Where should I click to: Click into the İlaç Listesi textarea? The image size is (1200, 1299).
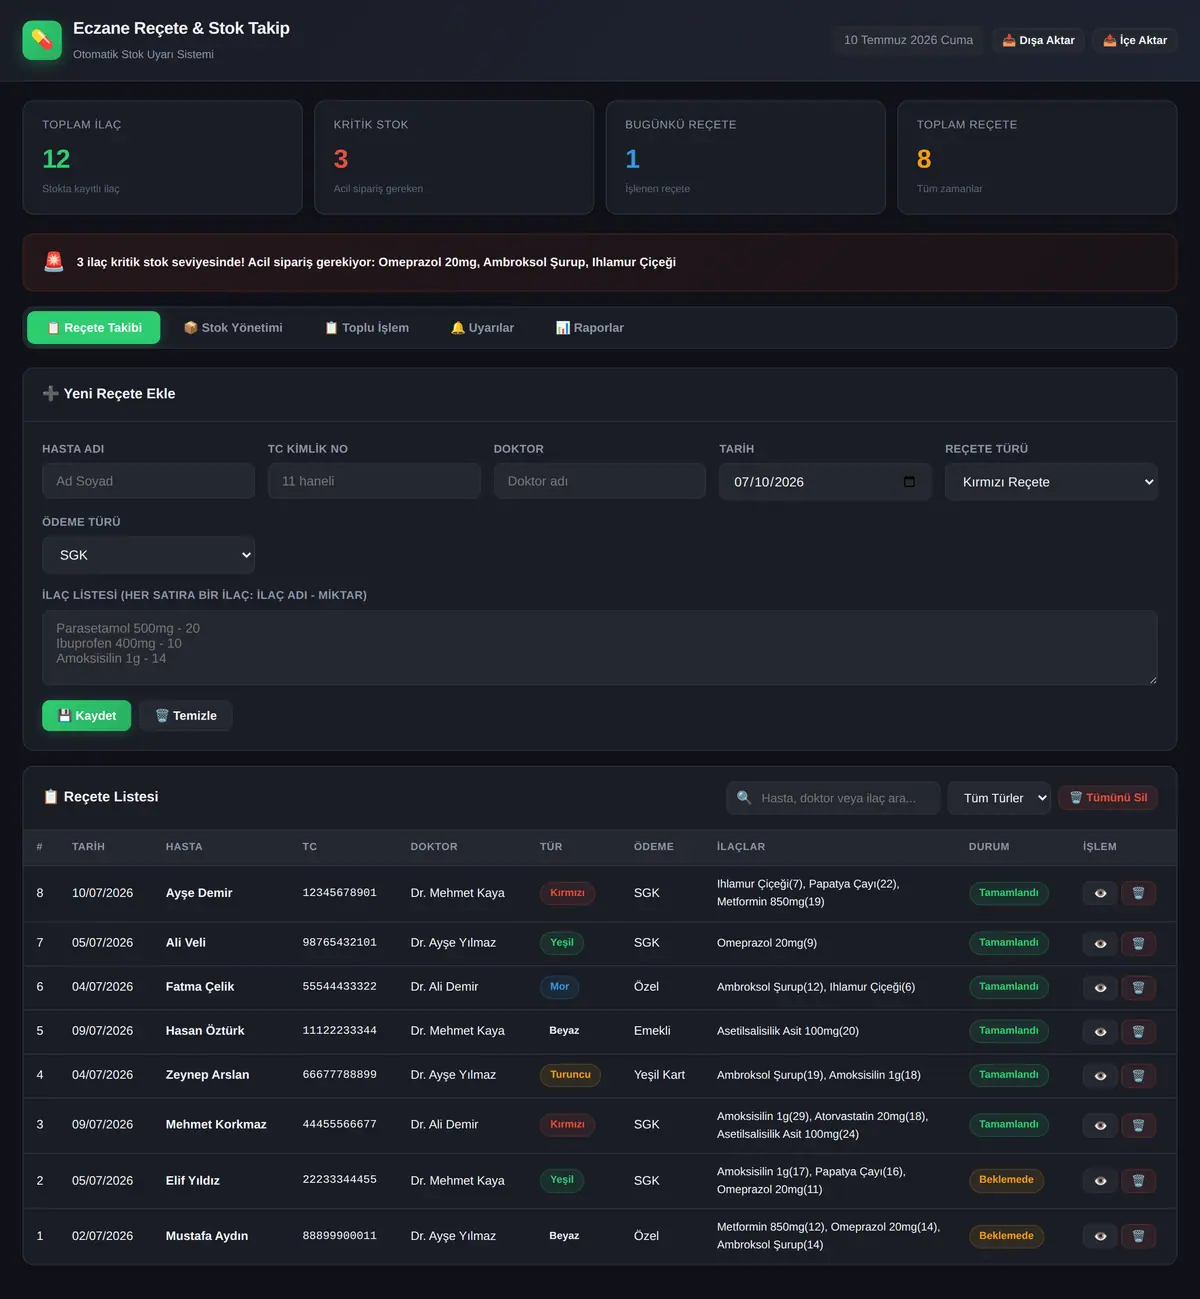point(600,648)
